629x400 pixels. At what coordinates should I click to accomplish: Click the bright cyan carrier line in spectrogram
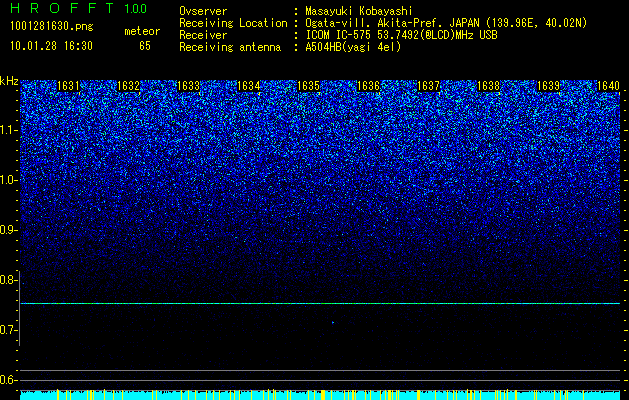click(320, 303)
